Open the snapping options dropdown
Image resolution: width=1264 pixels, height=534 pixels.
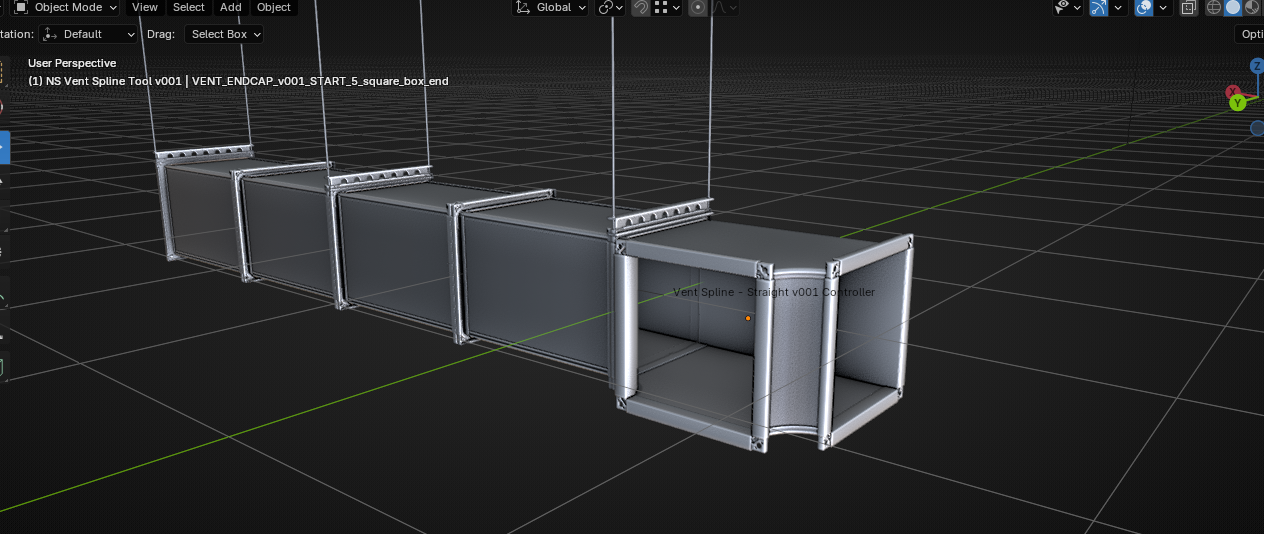tap(667, 7)
